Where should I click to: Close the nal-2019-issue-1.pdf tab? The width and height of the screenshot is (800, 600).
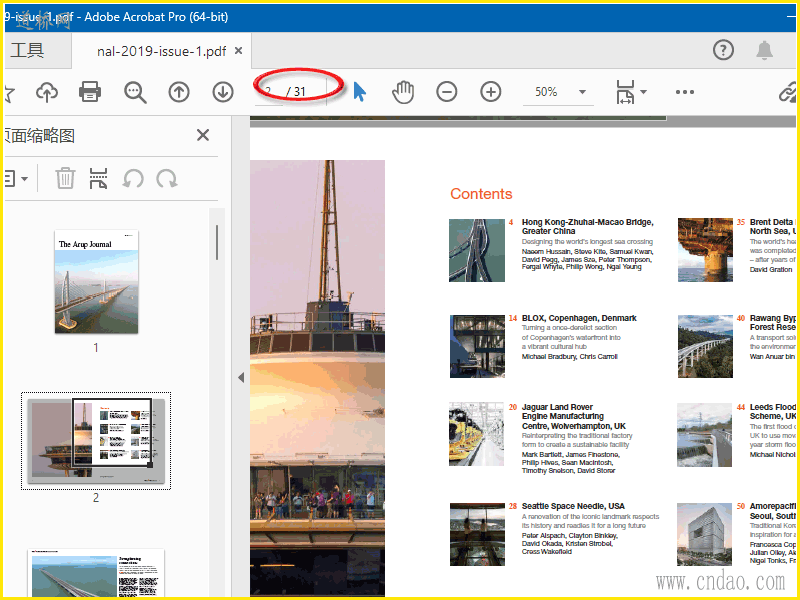click(238, 51)
